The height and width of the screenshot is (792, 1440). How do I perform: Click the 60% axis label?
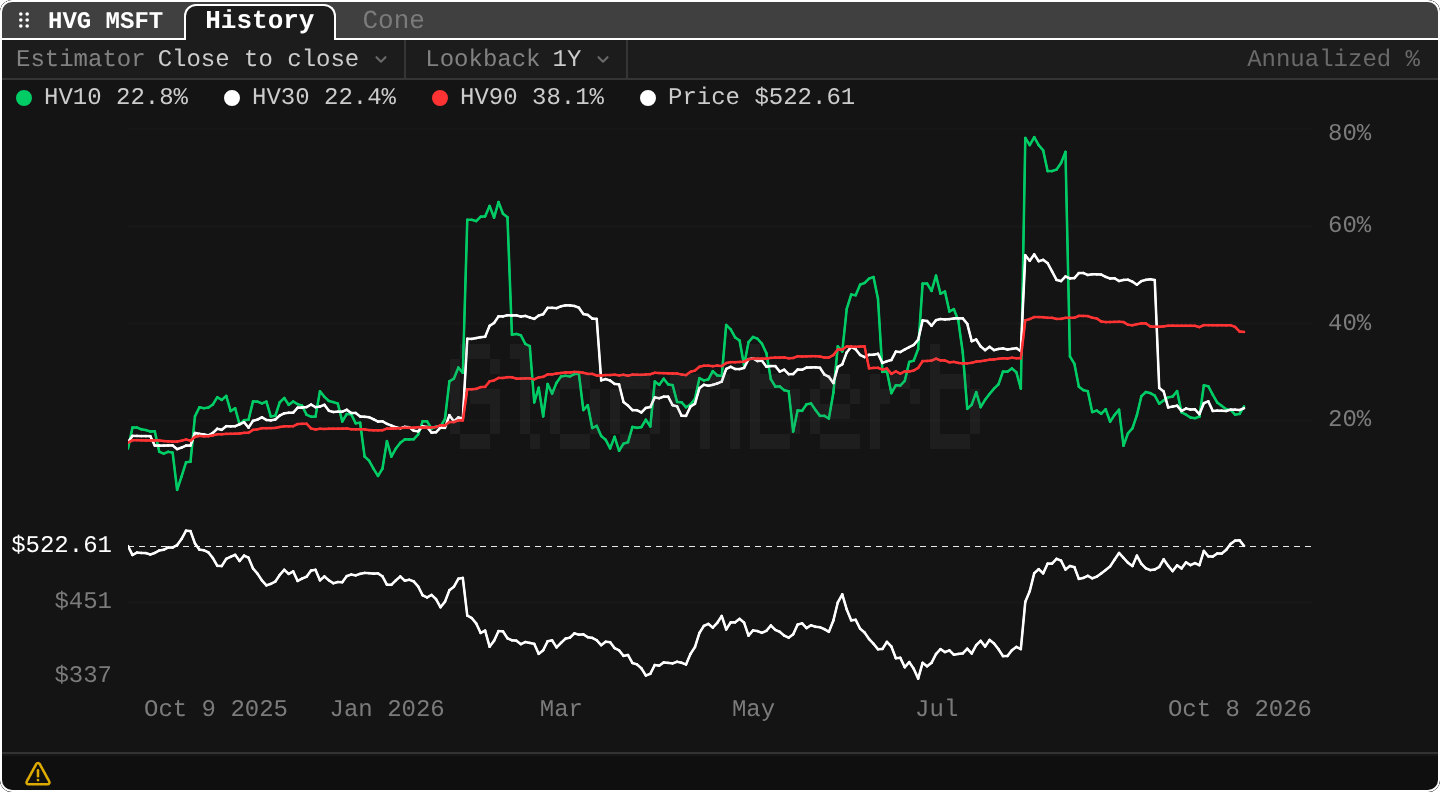[x=1349, y=226]
